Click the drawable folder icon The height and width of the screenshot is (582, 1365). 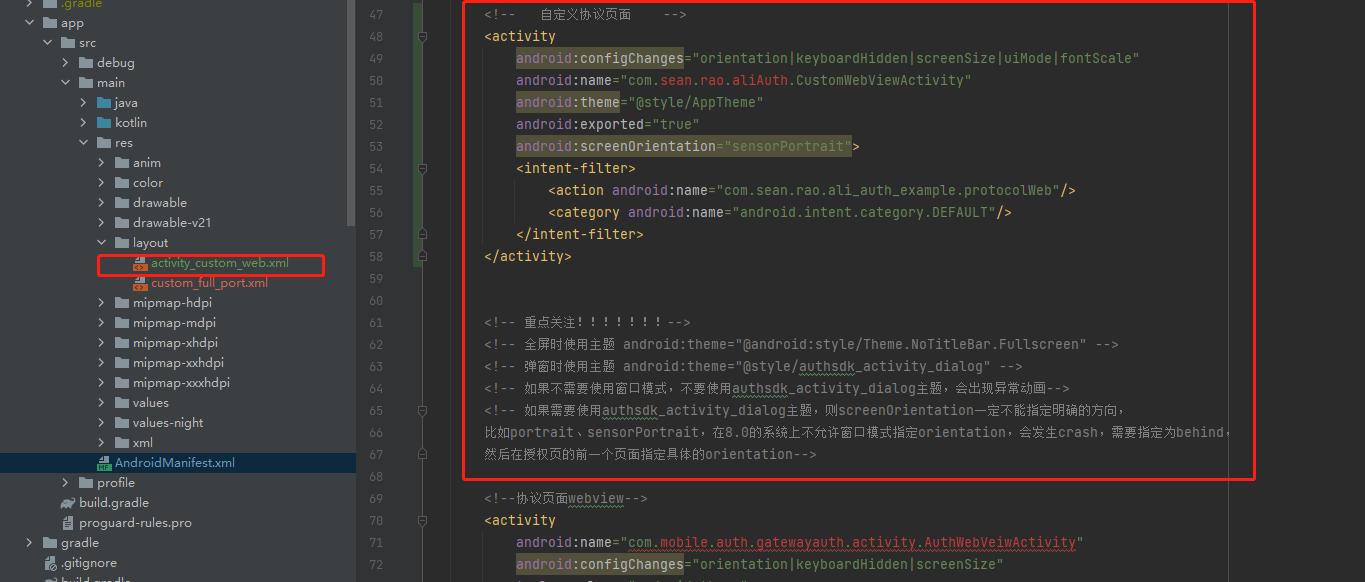tap(120, 202)
